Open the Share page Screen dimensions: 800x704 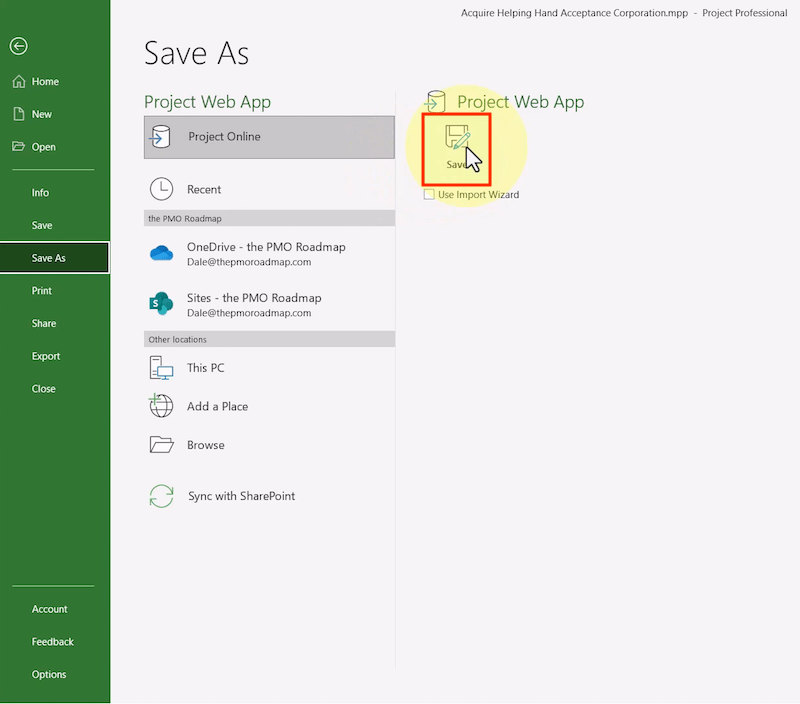pos(43,324)
